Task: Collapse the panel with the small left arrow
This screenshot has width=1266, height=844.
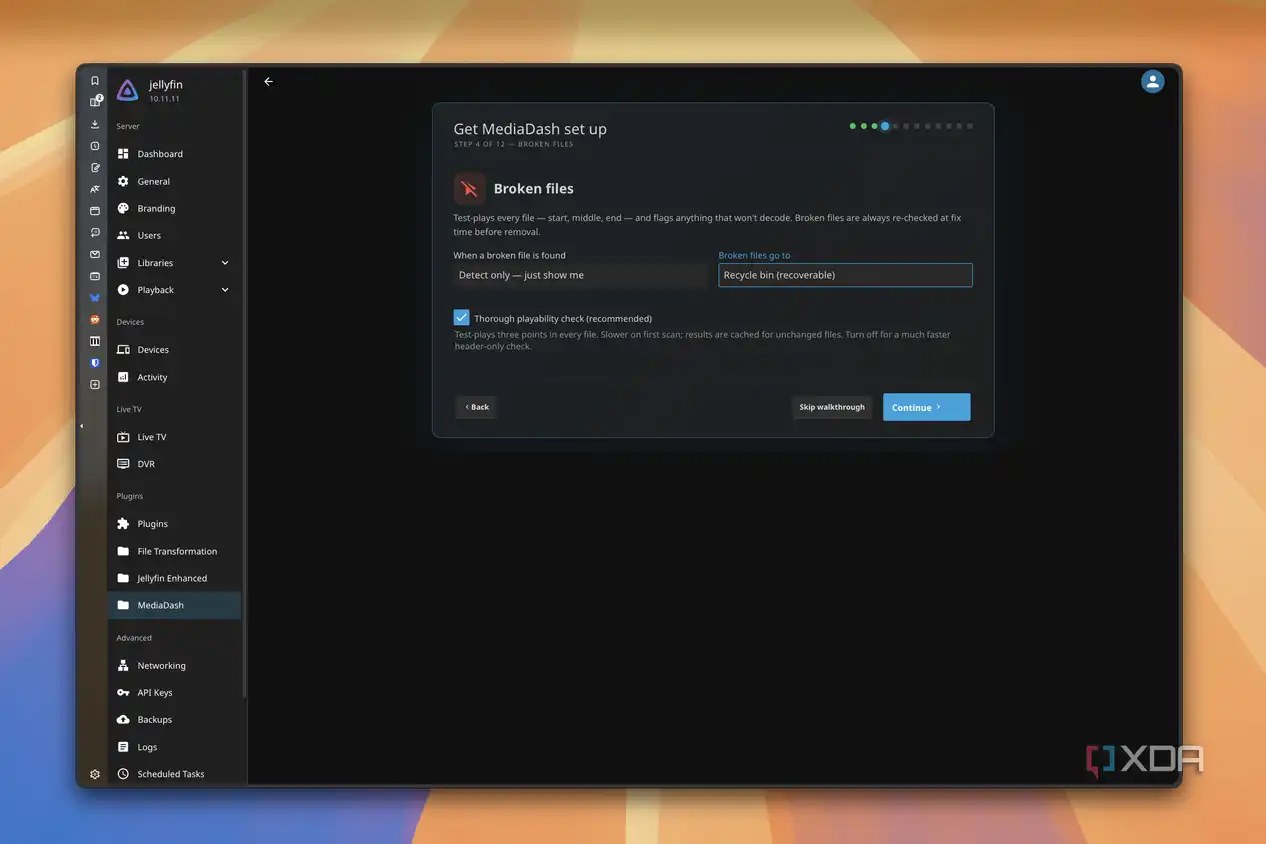Action: coord(82,426)
